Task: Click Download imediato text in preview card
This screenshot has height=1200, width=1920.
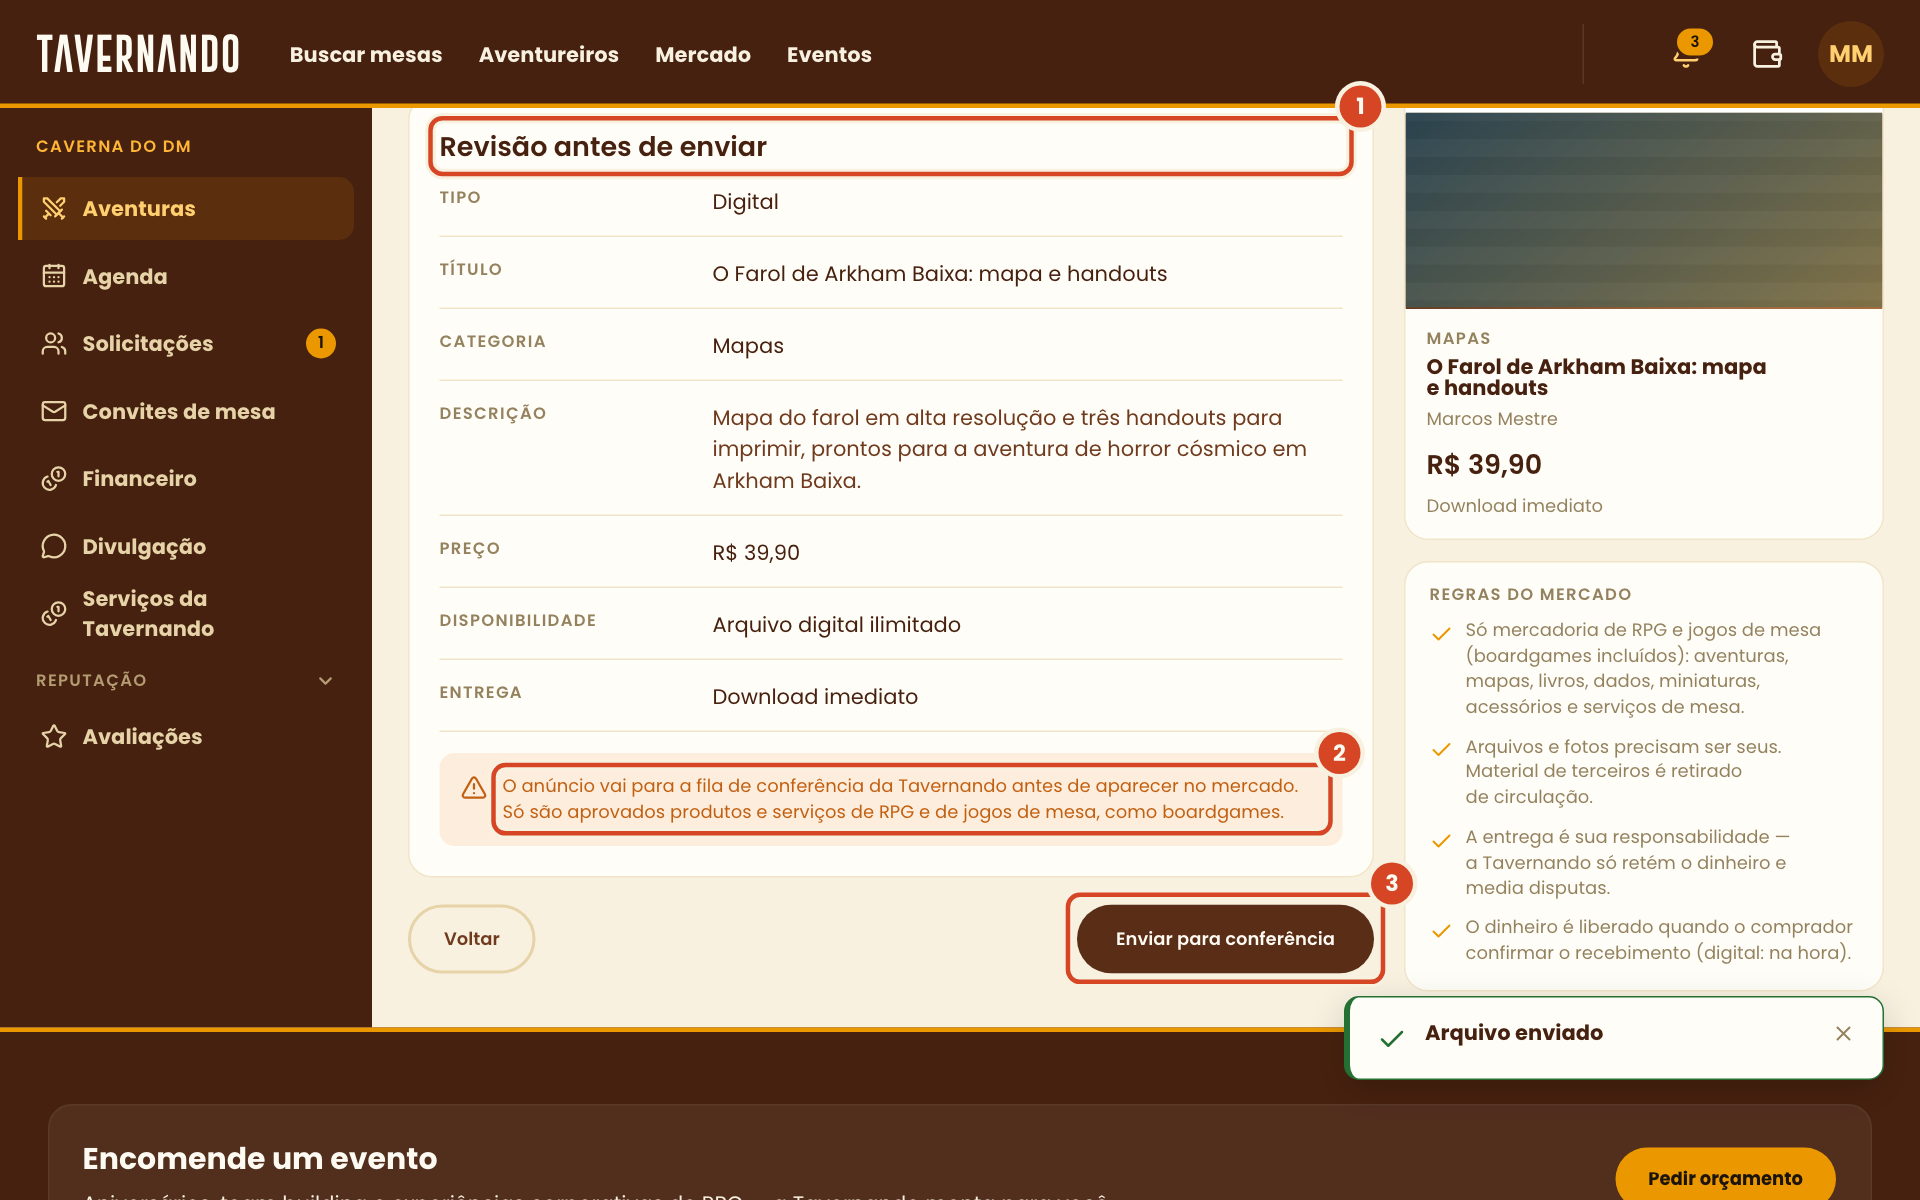Action: [x=1514, y=506]
